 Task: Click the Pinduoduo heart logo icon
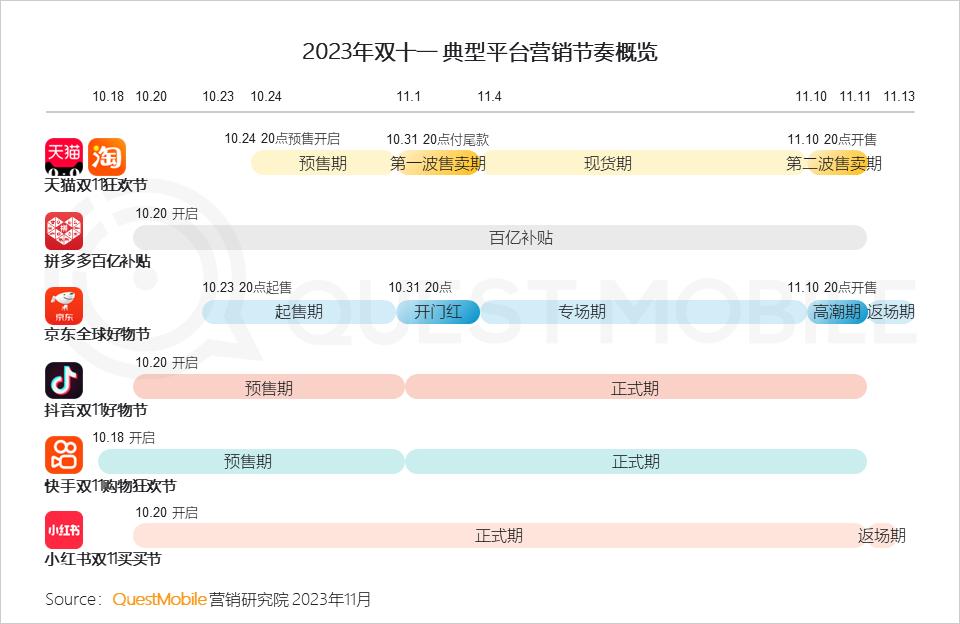click(x=64, y=231)
